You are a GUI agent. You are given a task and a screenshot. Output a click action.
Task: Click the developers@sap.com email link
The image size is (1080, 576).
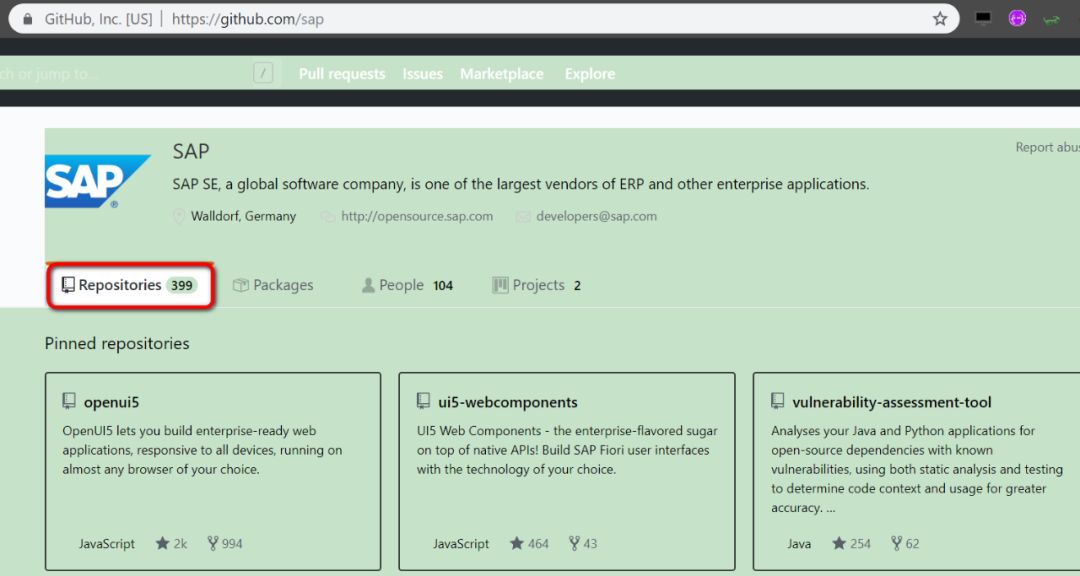pyautogui.click(x=596, y=216)
